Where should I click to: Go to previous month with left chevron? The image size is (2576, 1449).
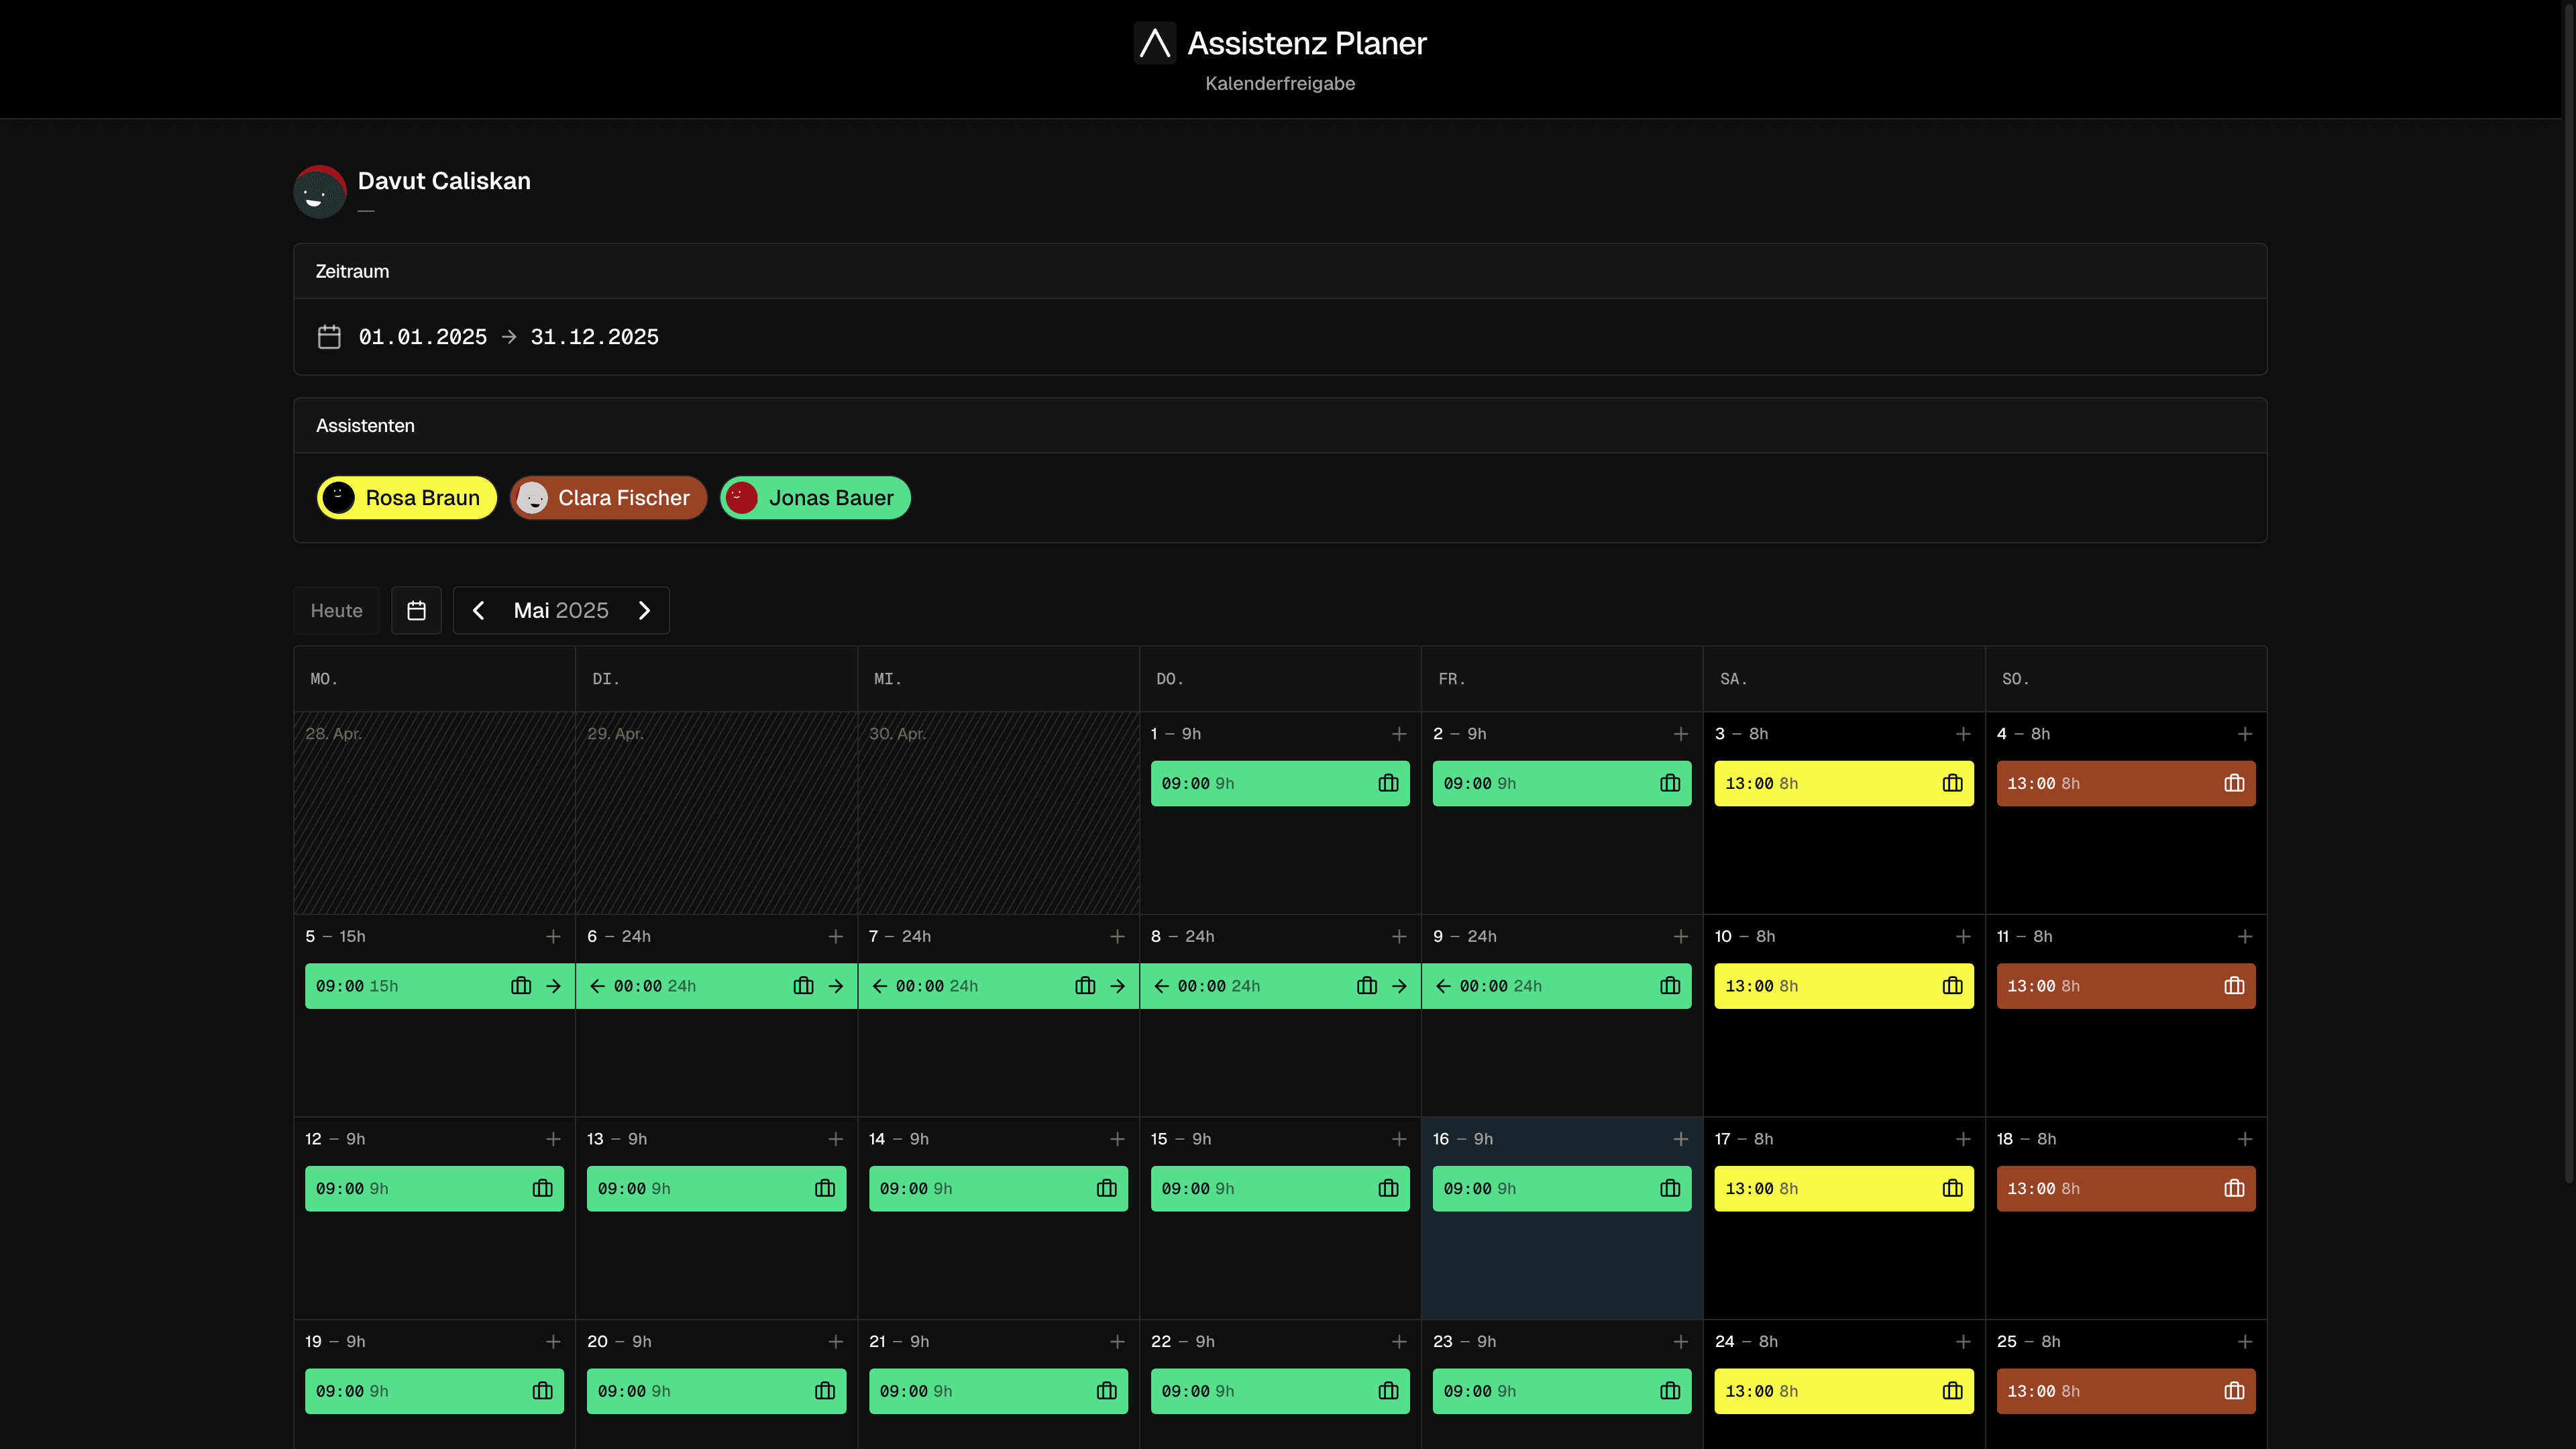[x=478, y=610]
